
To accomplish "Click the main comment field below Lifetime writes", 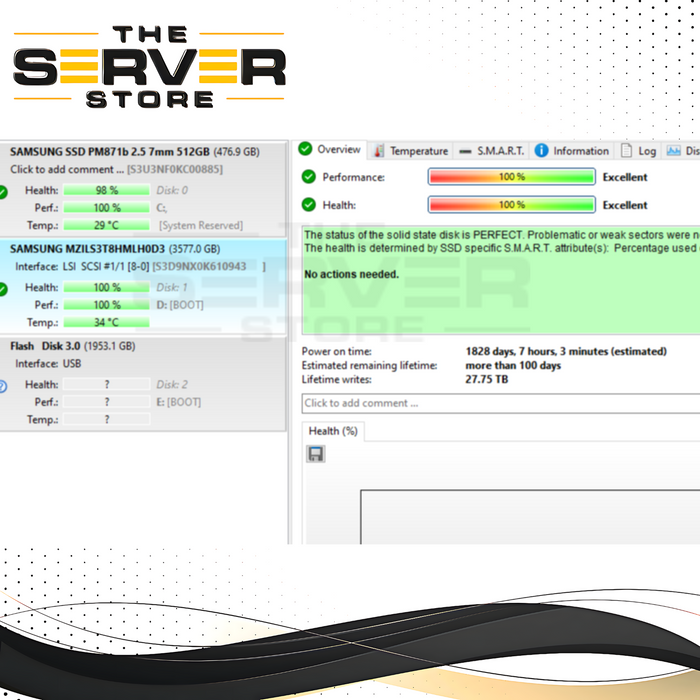I will pyautogui.click(x=500, y=403).
